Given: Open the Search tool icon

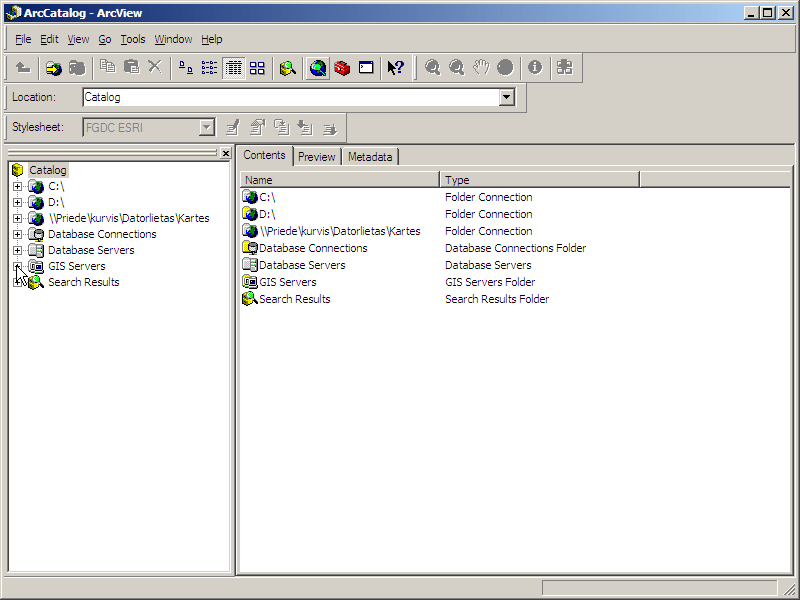Looking at the screenshot, I should (288, 67).
